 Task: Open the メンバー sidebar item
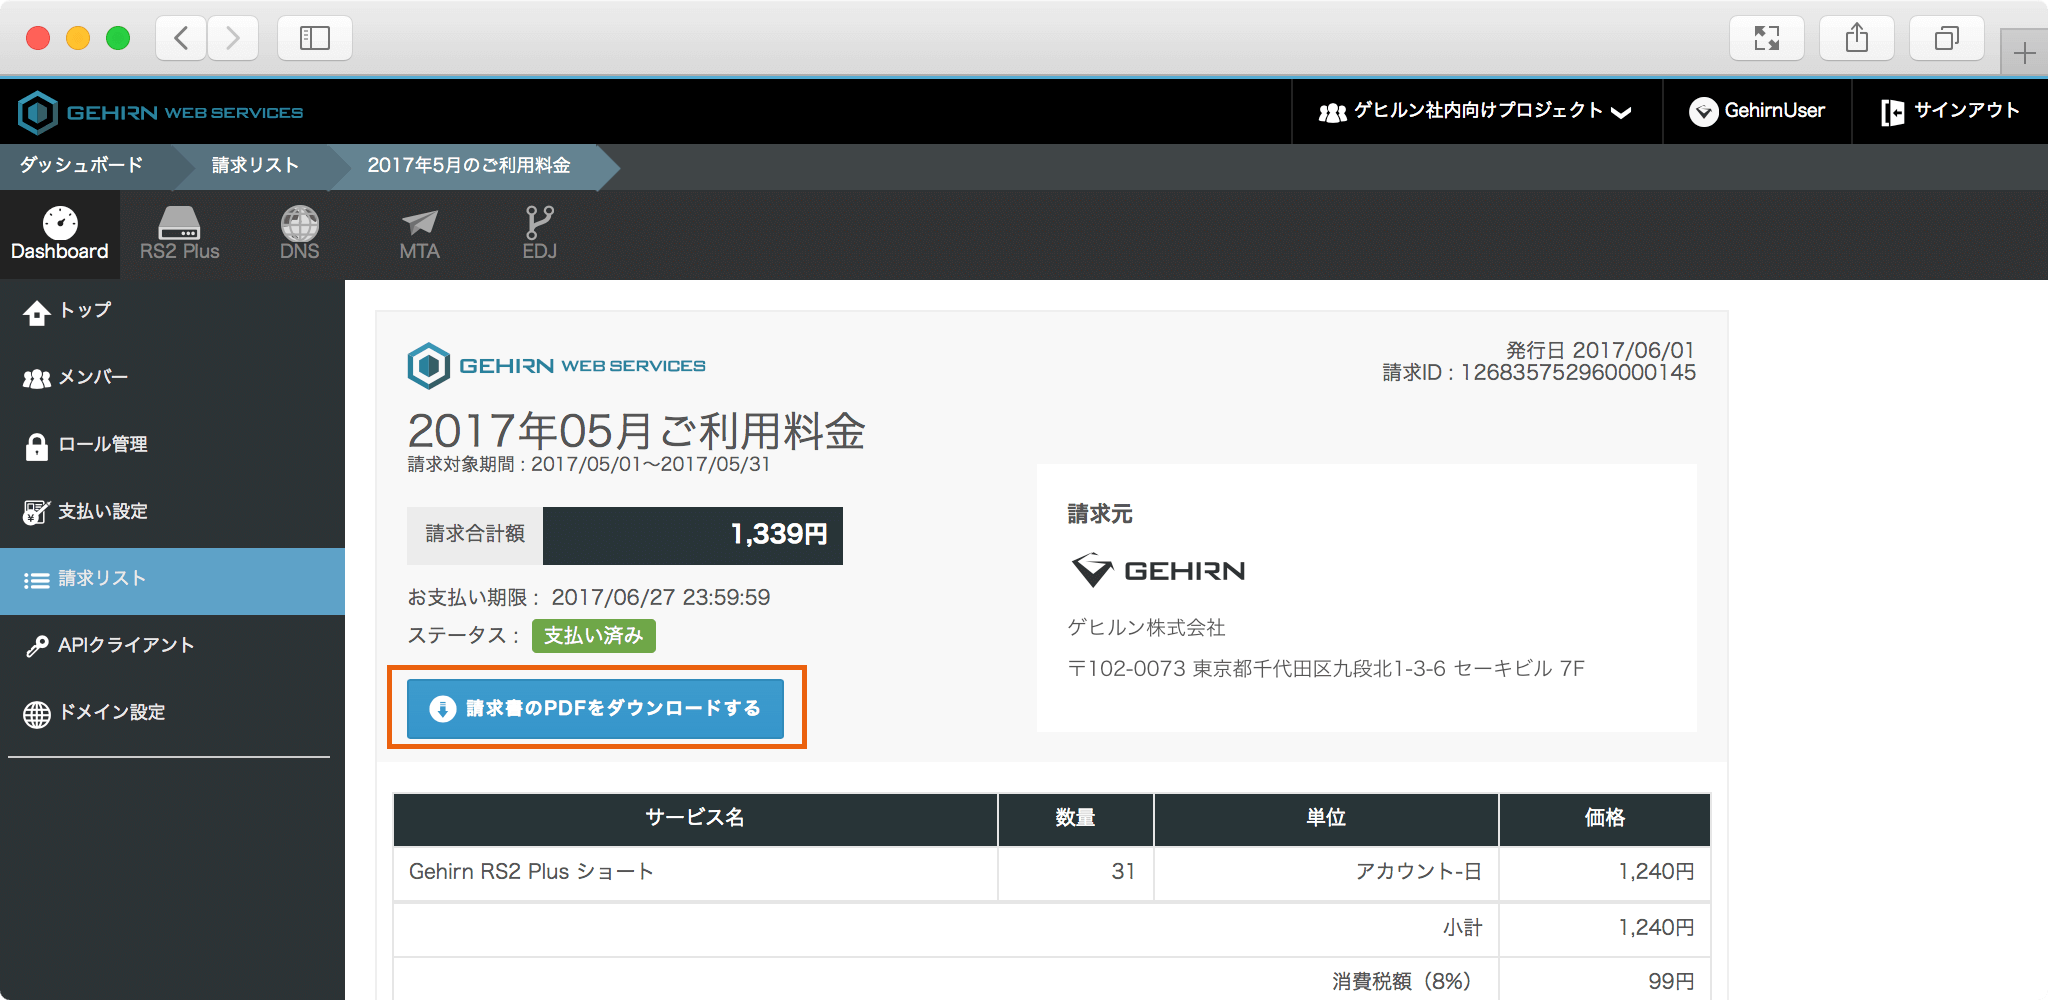click(x=92, y=378)
